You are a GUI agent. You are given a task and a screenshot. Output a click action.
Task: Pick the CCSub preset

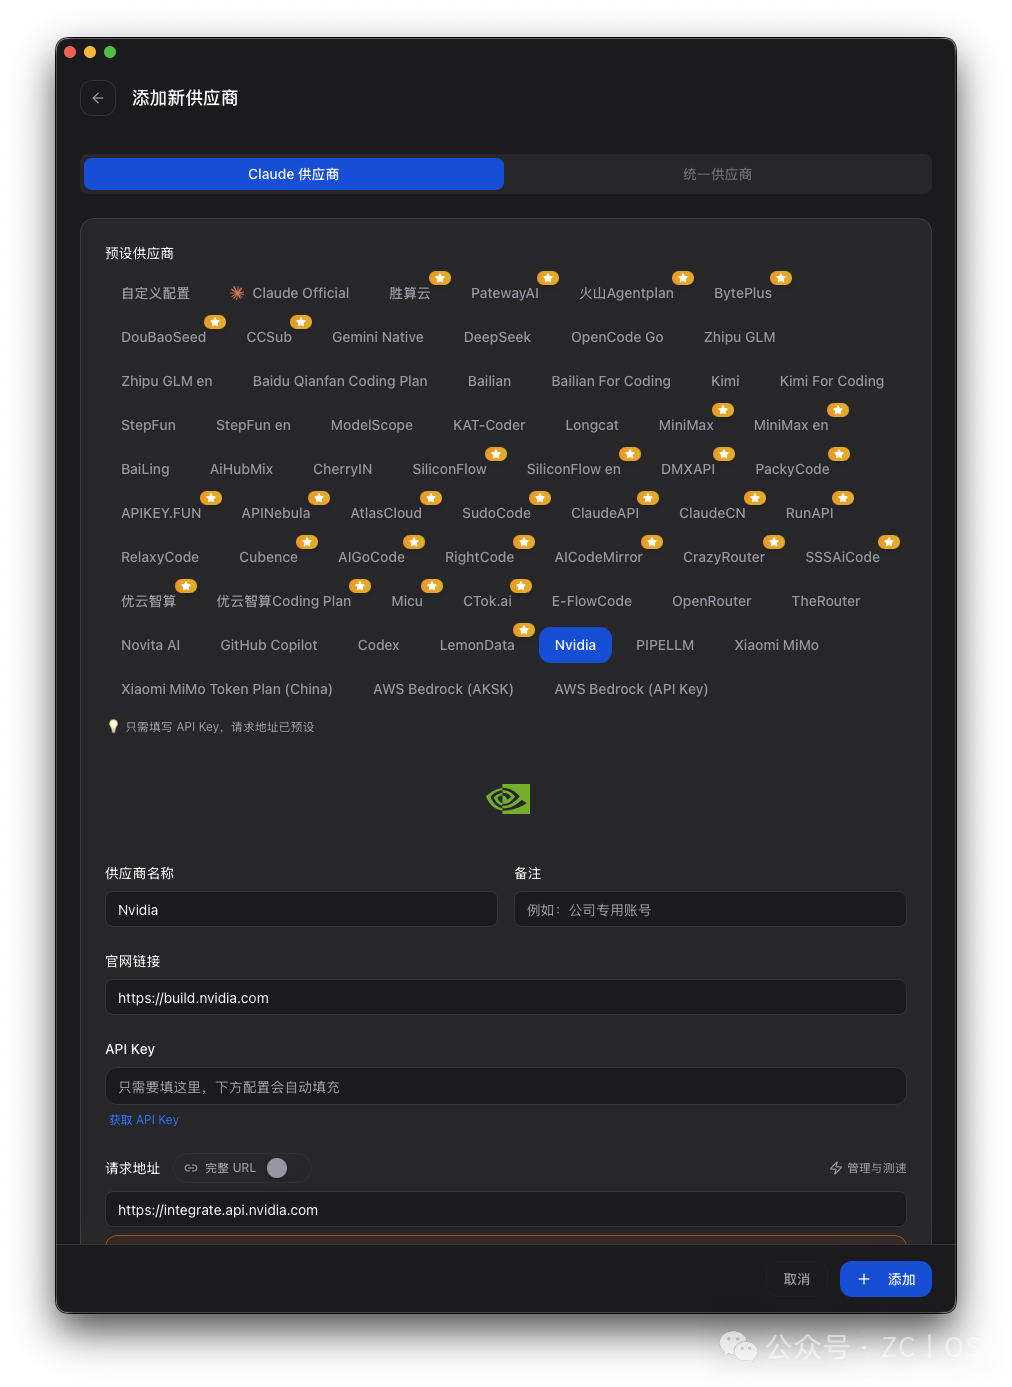point(269,337)
